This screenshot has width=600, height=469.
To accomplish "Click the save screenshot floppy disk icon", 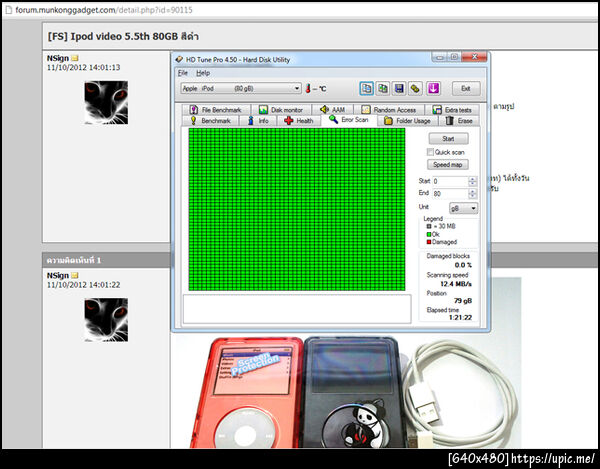I will (399, 88).
